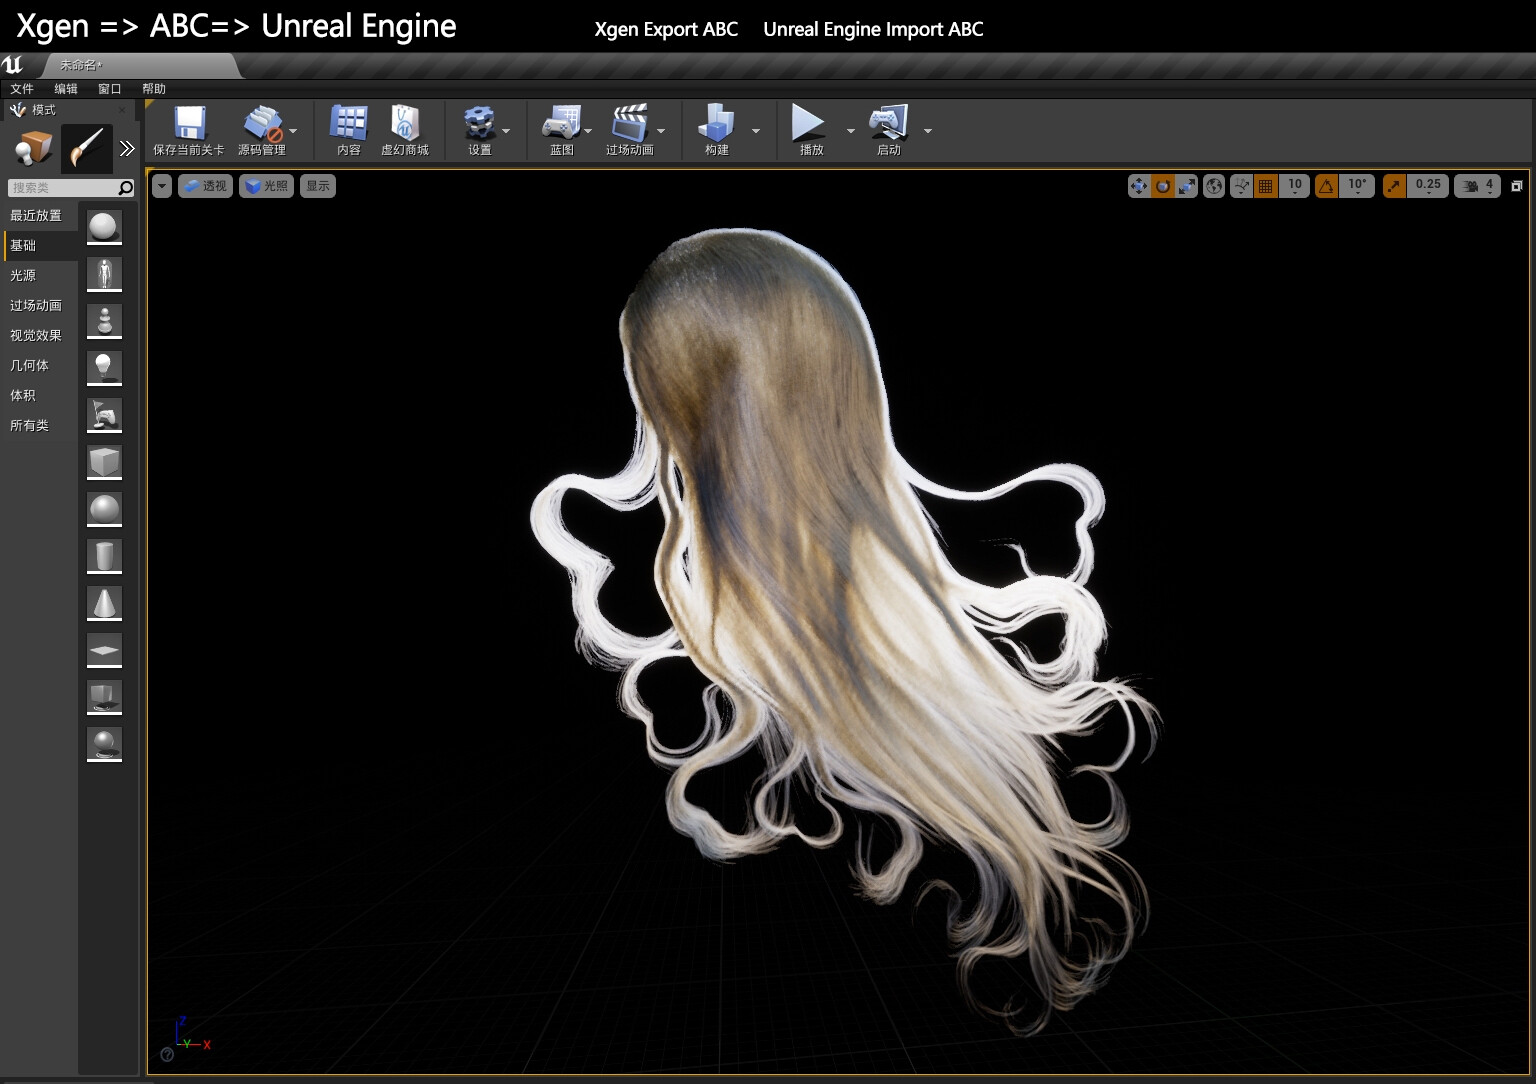Click the Save Current Level (保存当前关卡) icon
Screen dimensions: 1536x1084
(x=189, y=124)
